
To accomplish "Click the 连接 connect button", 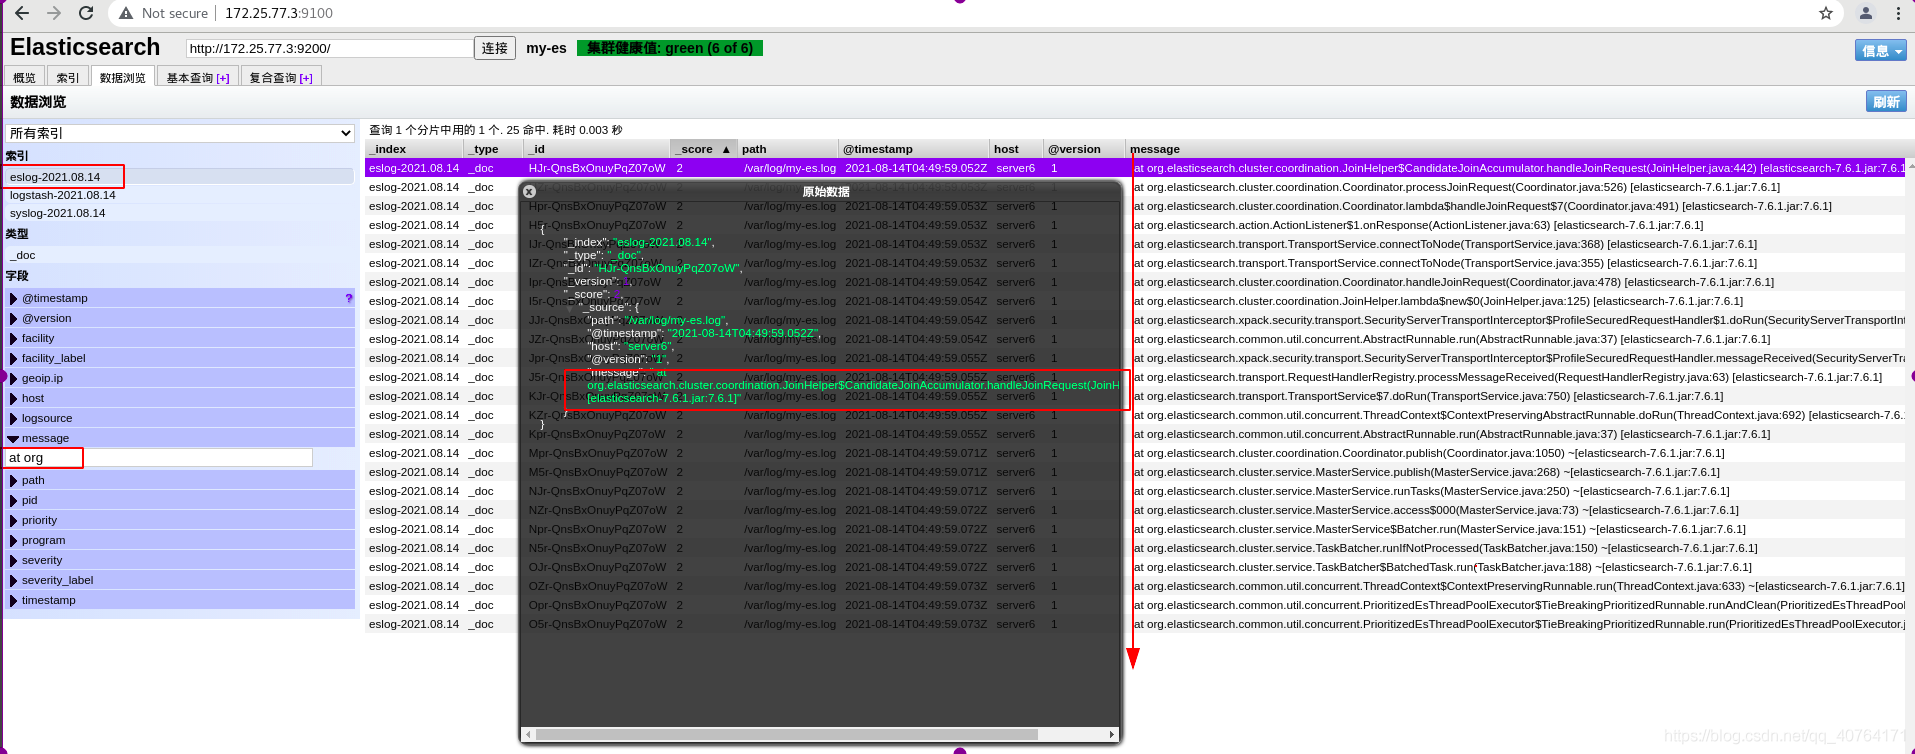I will (x=495, y=48).
